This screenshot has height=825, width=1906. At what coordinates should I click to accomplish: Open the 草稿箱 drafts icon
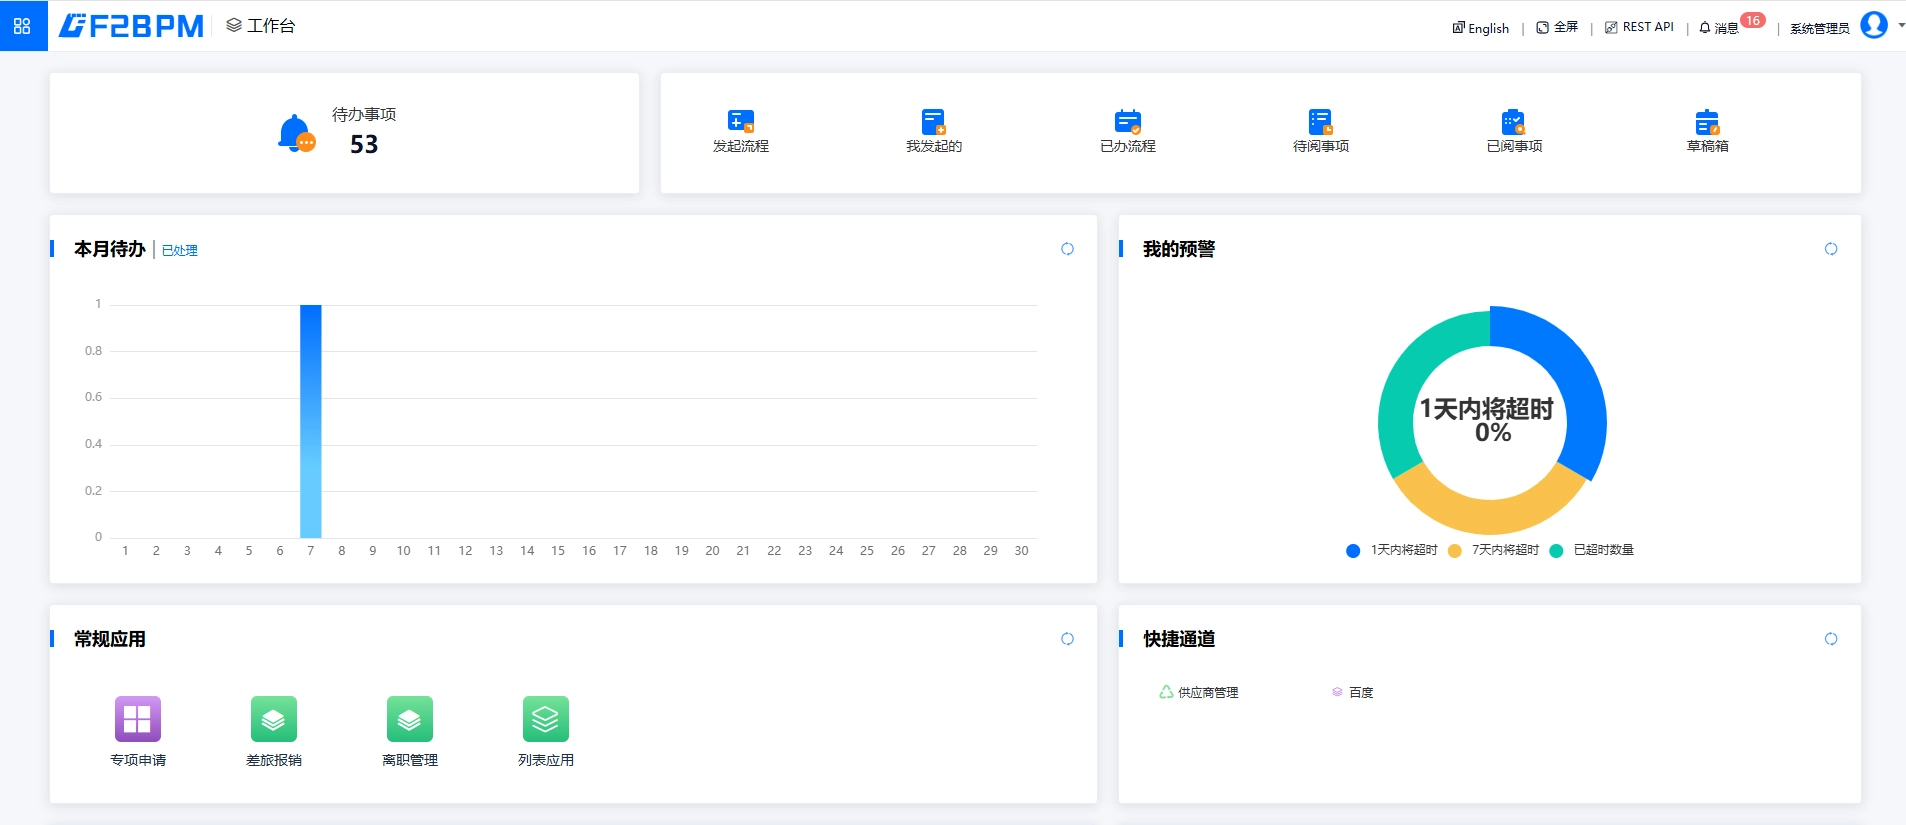[x=1707, y=121]
